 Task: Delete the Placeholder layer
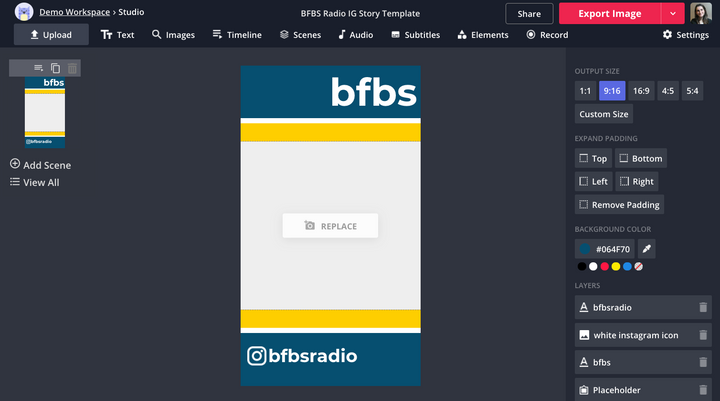pos(703,390)
